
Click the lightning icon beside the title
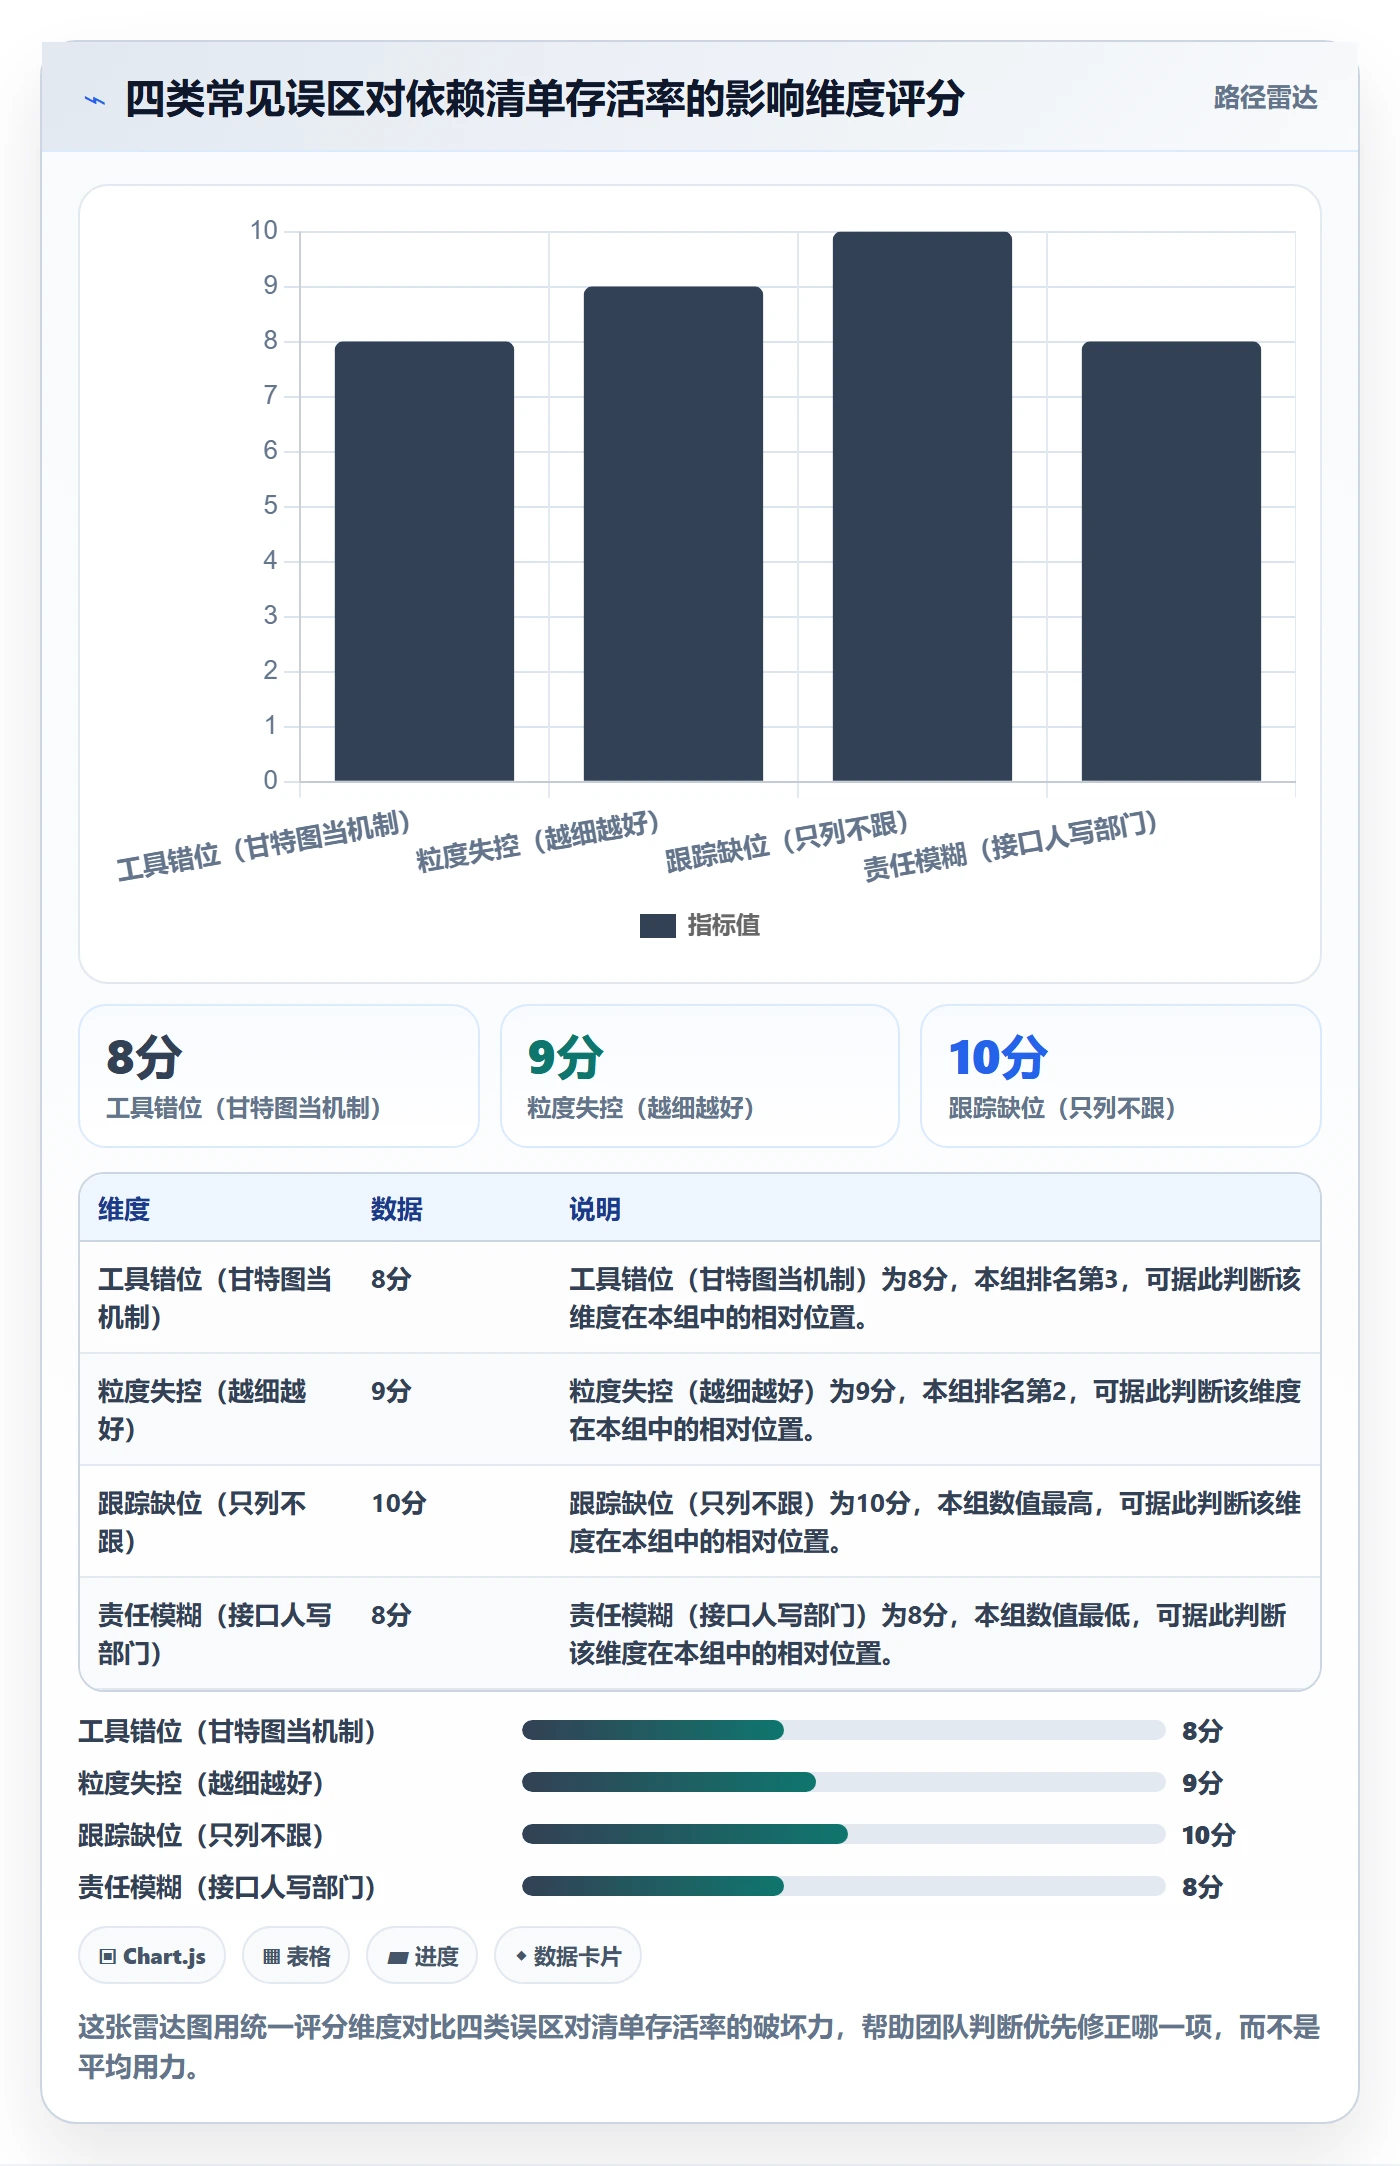click(x=95, y=100)
